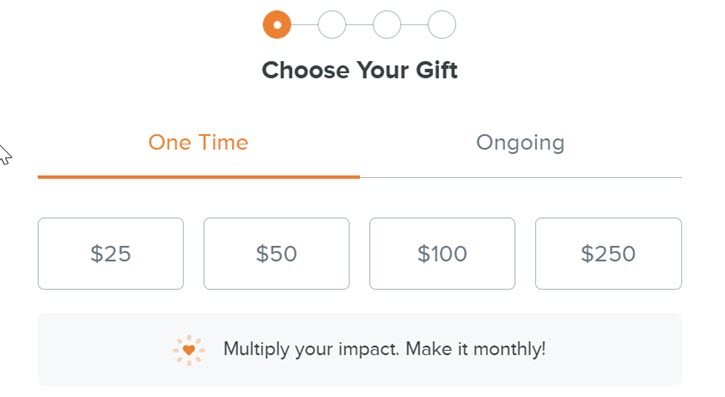Select the third progress step circle

pyautogui.click(x=387, y=24)
